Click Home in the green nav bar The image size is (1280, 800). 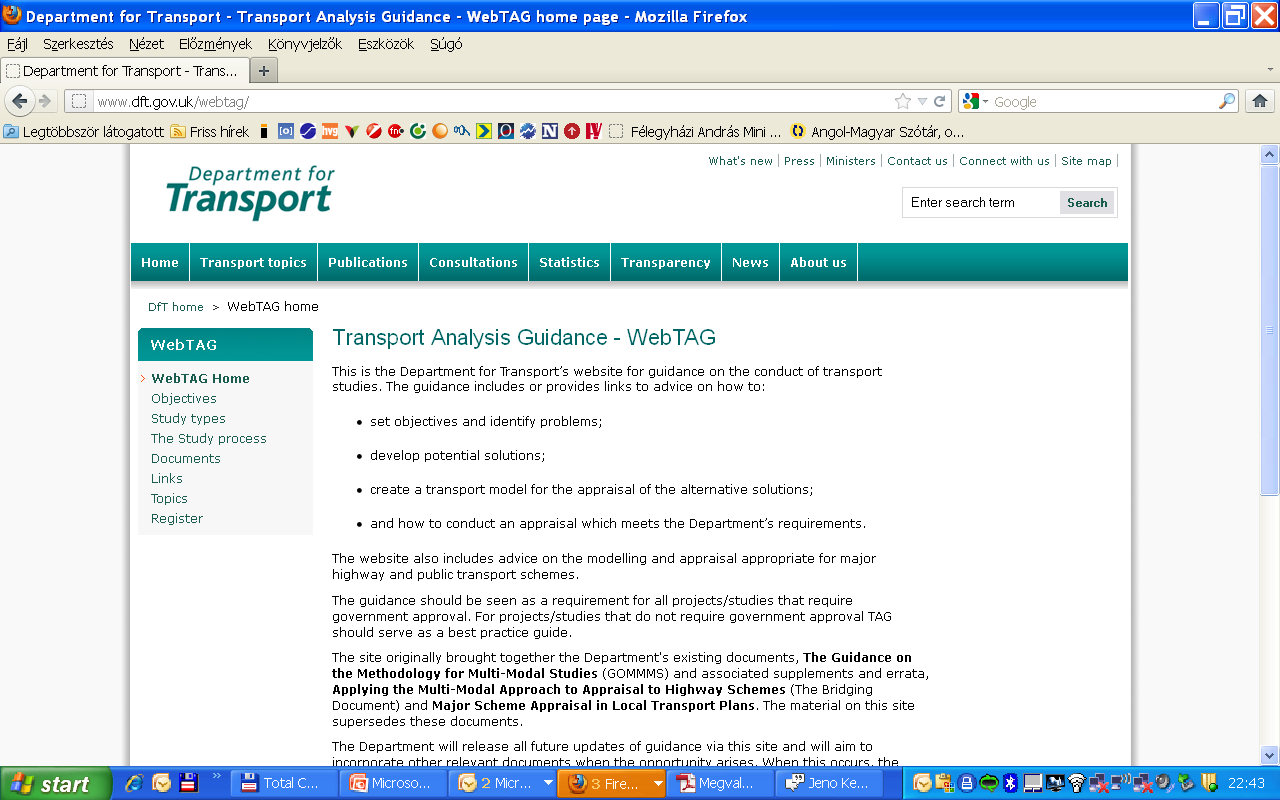(160, 262)
